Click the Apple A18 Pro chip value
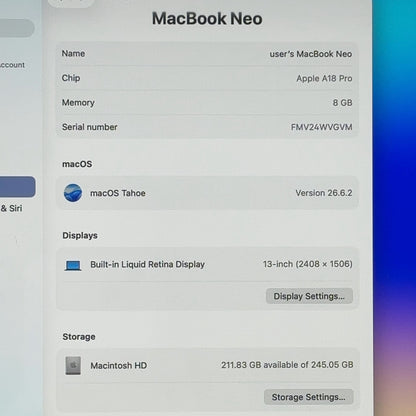The image size is (416, 416). [324, 78]
